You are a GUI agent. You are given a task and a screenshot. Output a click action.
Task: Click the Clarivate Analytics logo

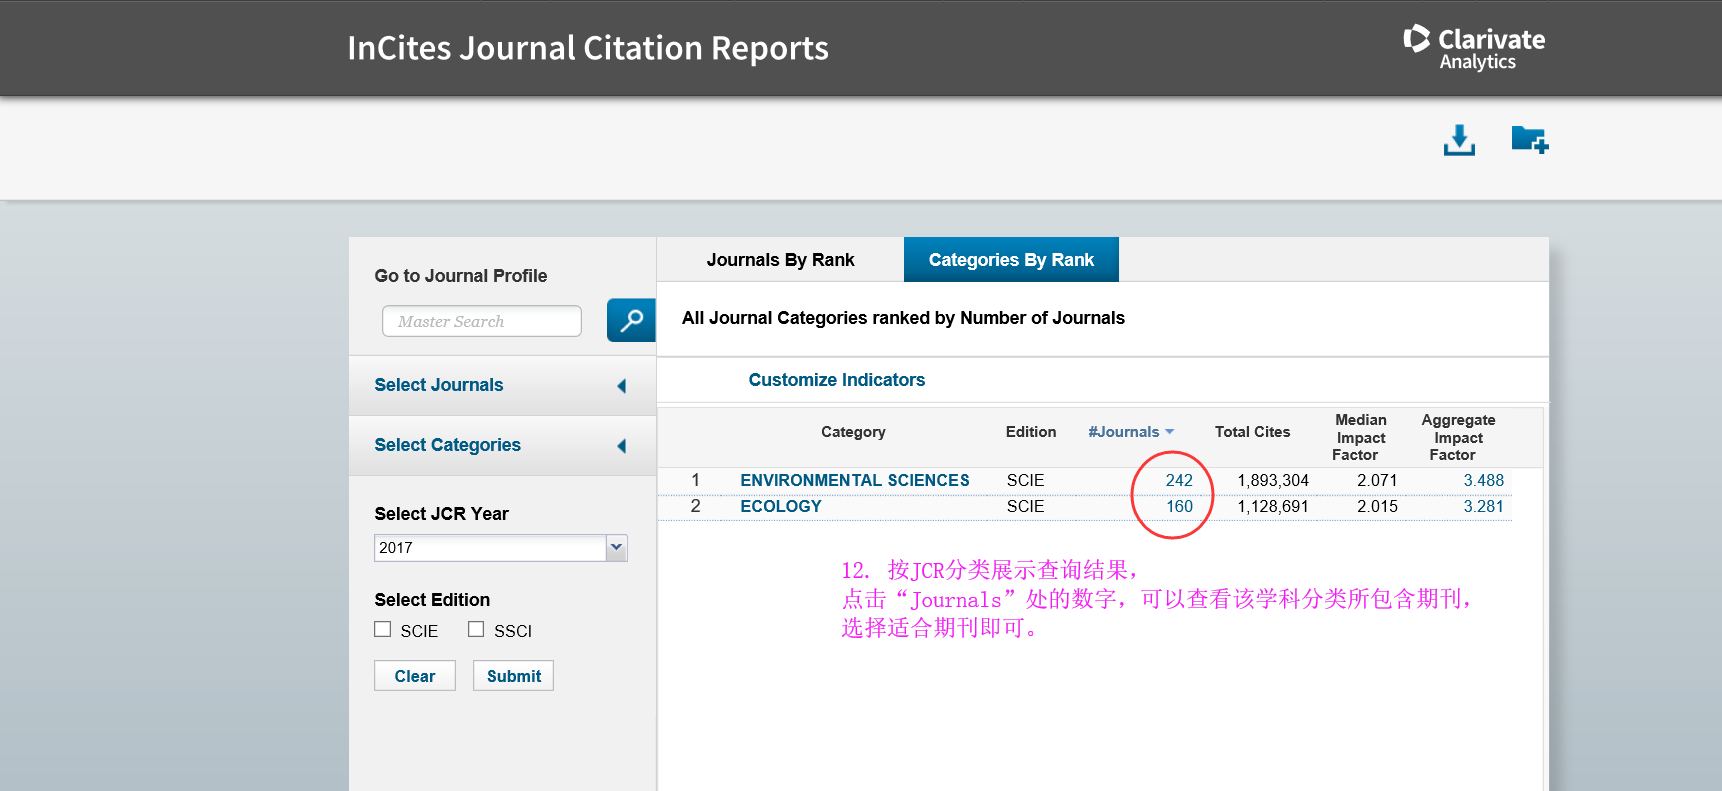(1475, 48)
